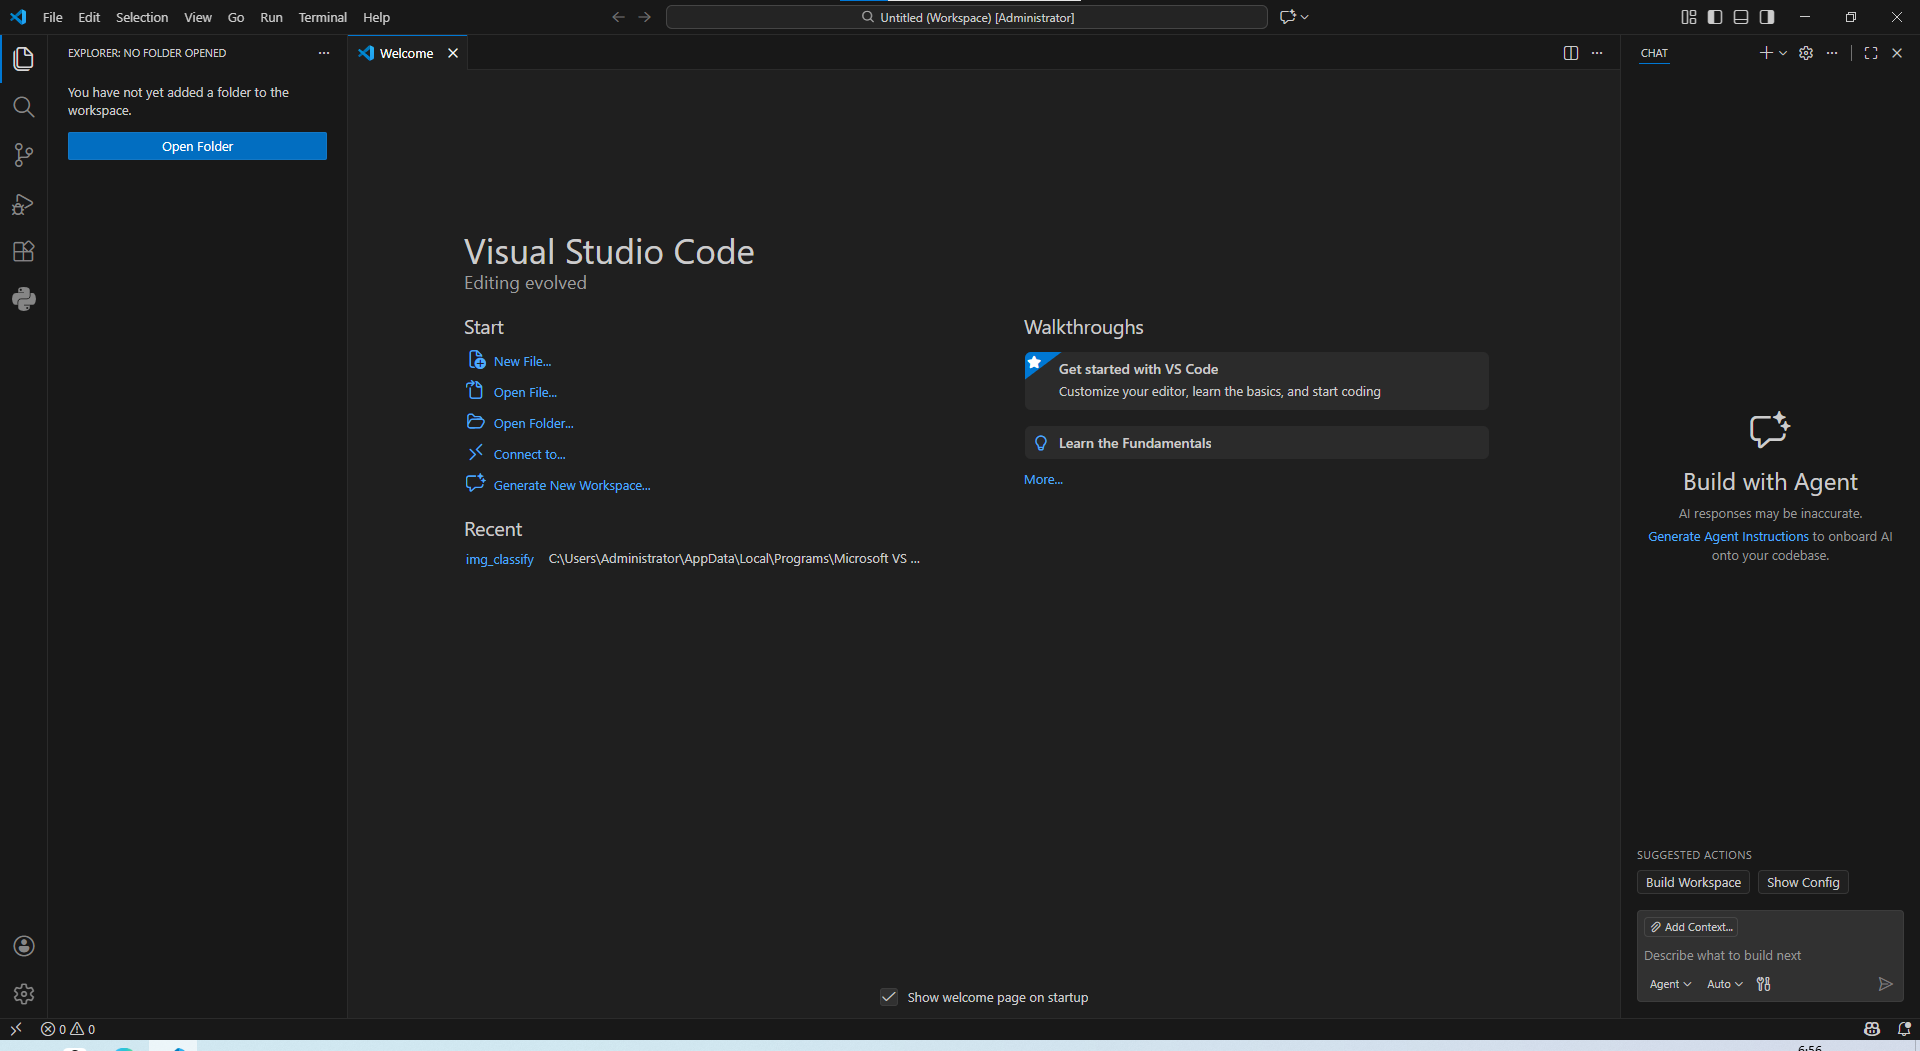Open the Accounts menu icon

tap(24, 946)
